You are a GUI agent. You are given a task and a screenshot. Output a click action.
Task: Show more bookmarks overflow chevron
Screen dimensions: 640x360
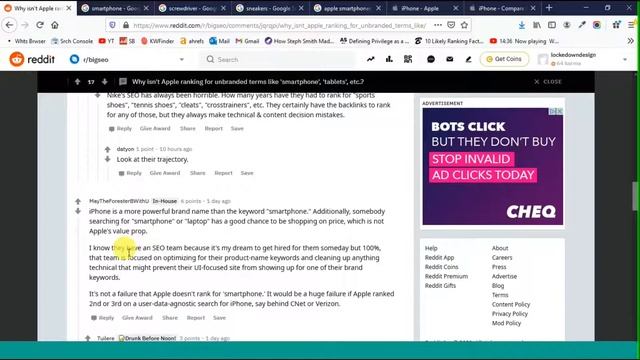tap(631, 41)
